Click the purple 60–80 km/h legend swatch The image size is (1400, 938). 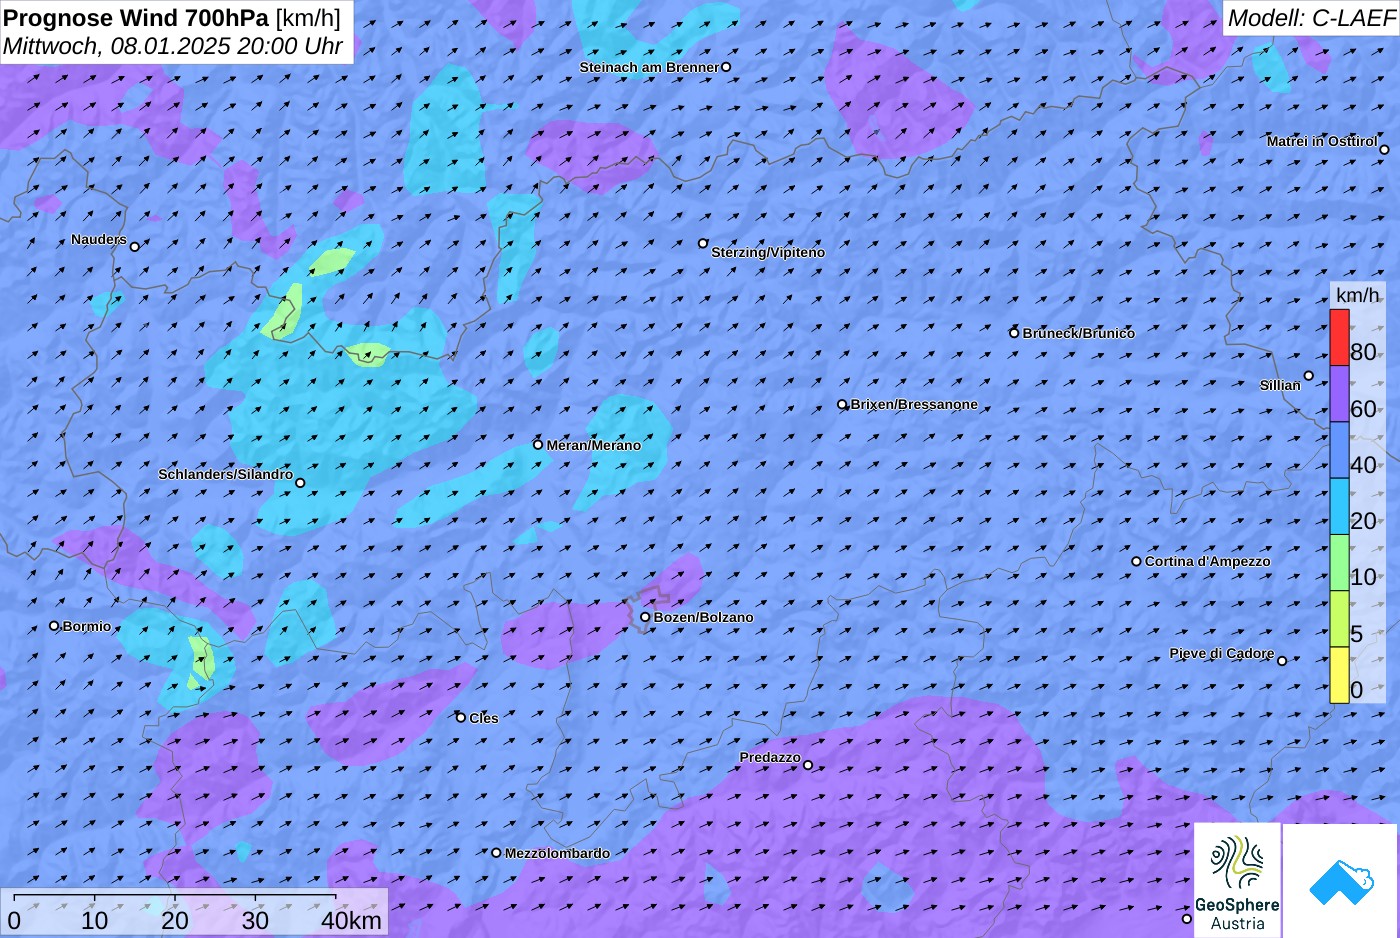point(1339,393)
